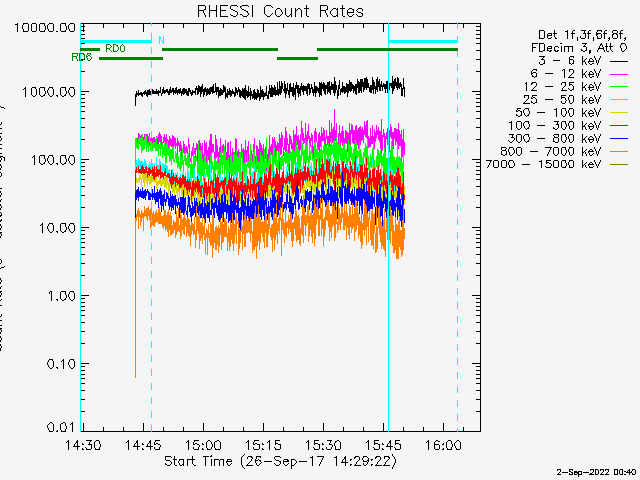Screen dimensions: 640x480
Task: Click the 16:00 time axis label
Action: click(x=443, y=445)
